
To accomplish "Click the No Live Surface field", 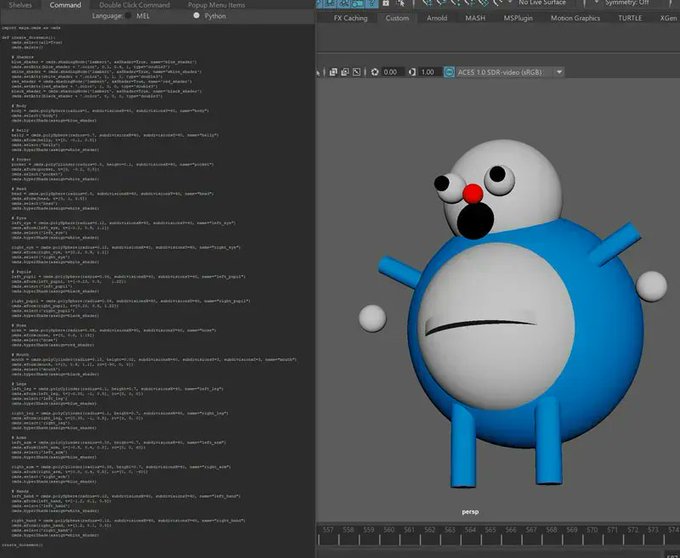I will [542, 3].
